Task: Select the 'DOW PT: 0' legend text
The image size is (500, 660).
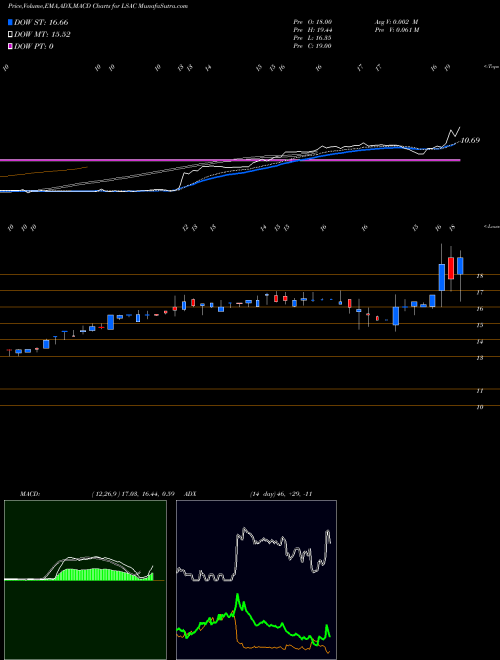Action: point(34,46)
